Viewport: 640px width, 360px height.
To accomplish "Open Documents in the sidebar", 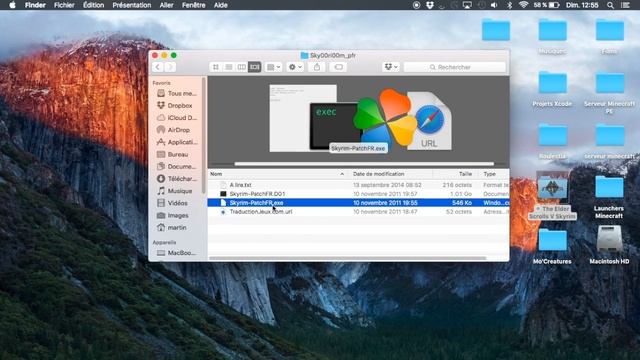I will click(x=177, y=167).
